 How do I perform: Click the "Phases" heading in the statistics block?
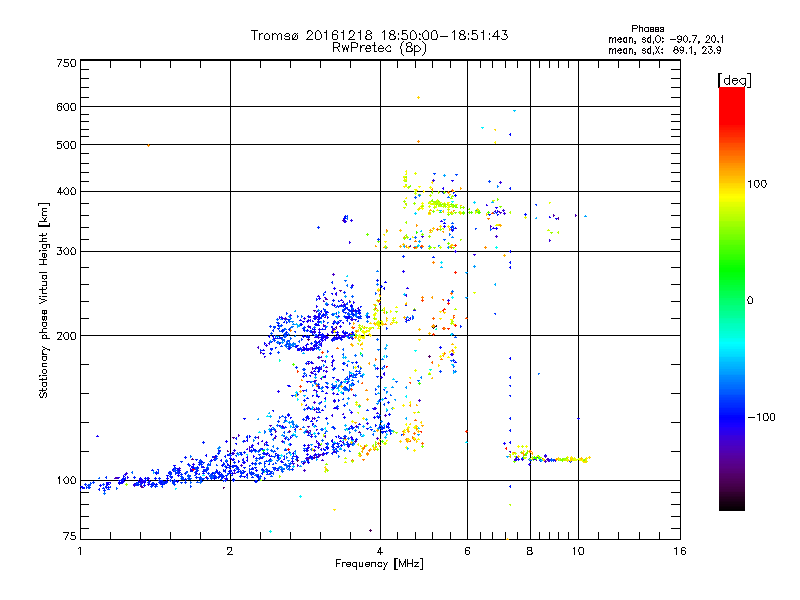point(647,29)
